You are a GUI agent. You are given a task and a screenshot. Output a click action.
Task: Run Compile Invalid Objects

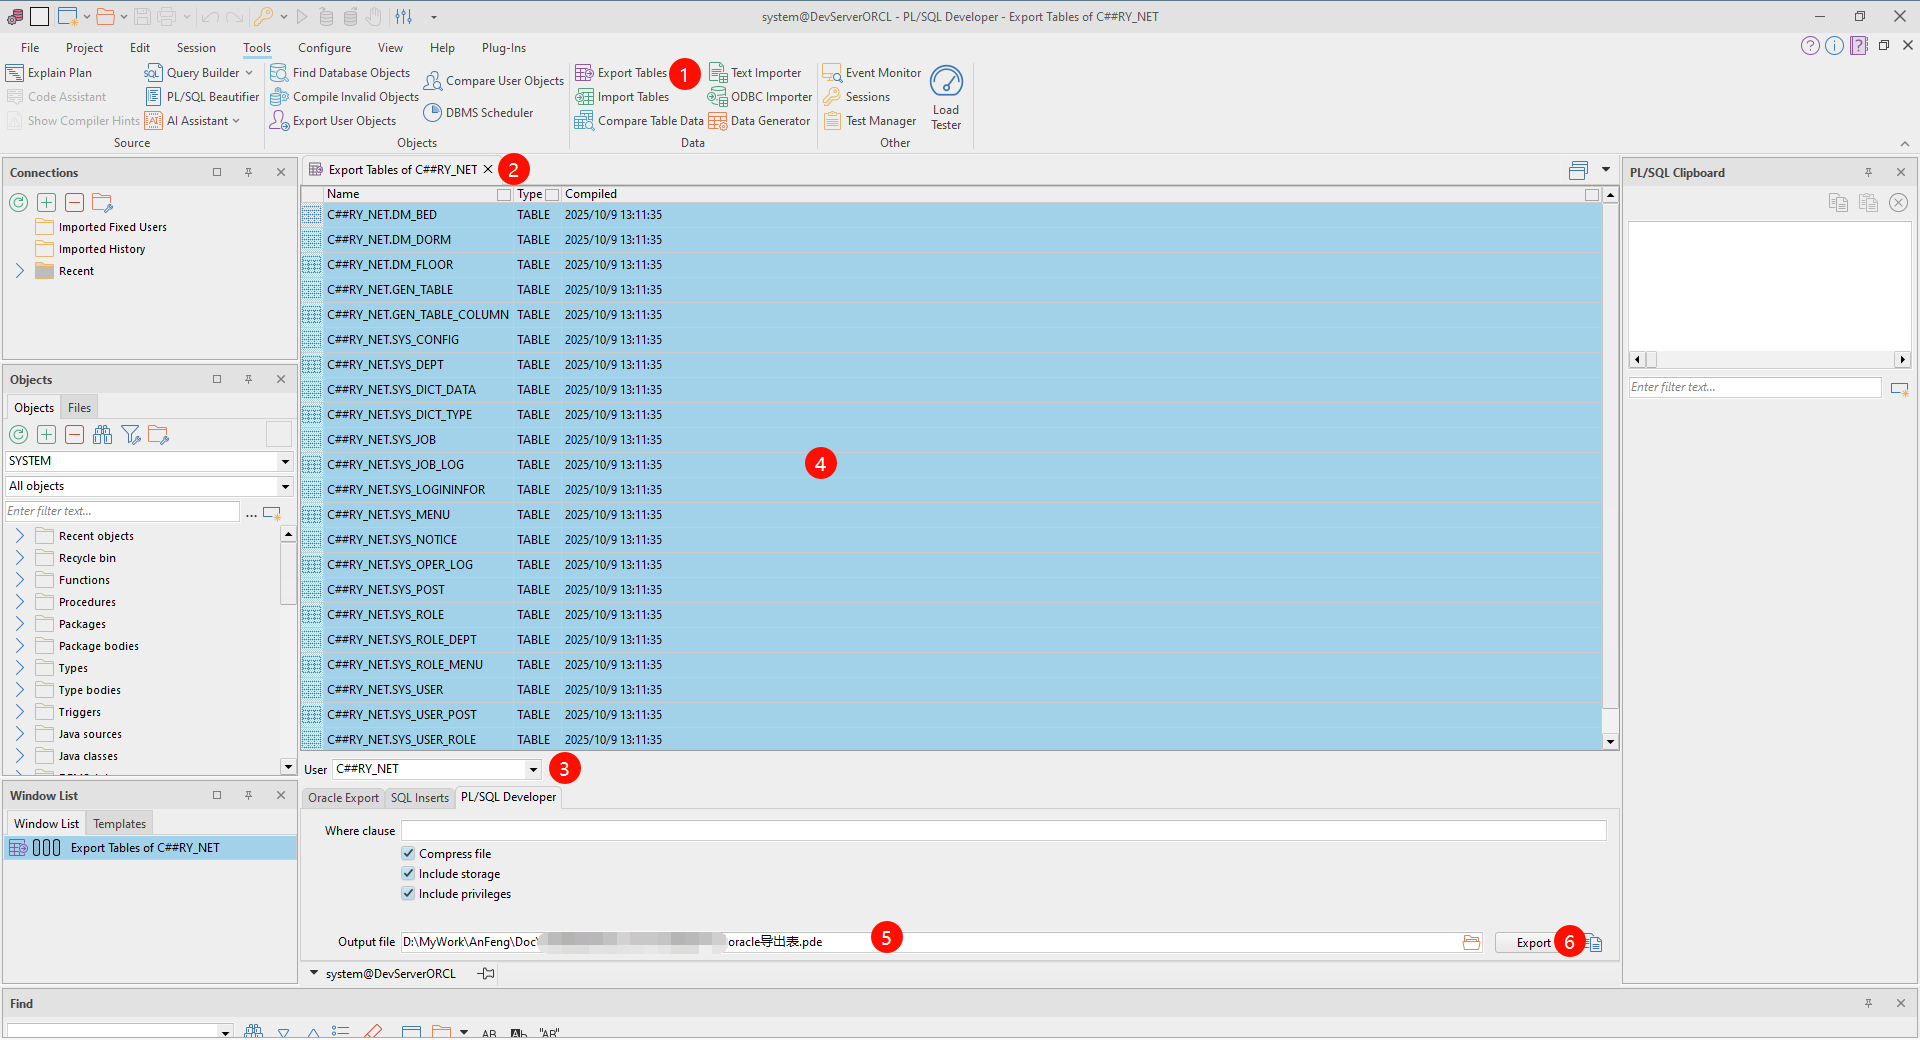coord(344,97)
